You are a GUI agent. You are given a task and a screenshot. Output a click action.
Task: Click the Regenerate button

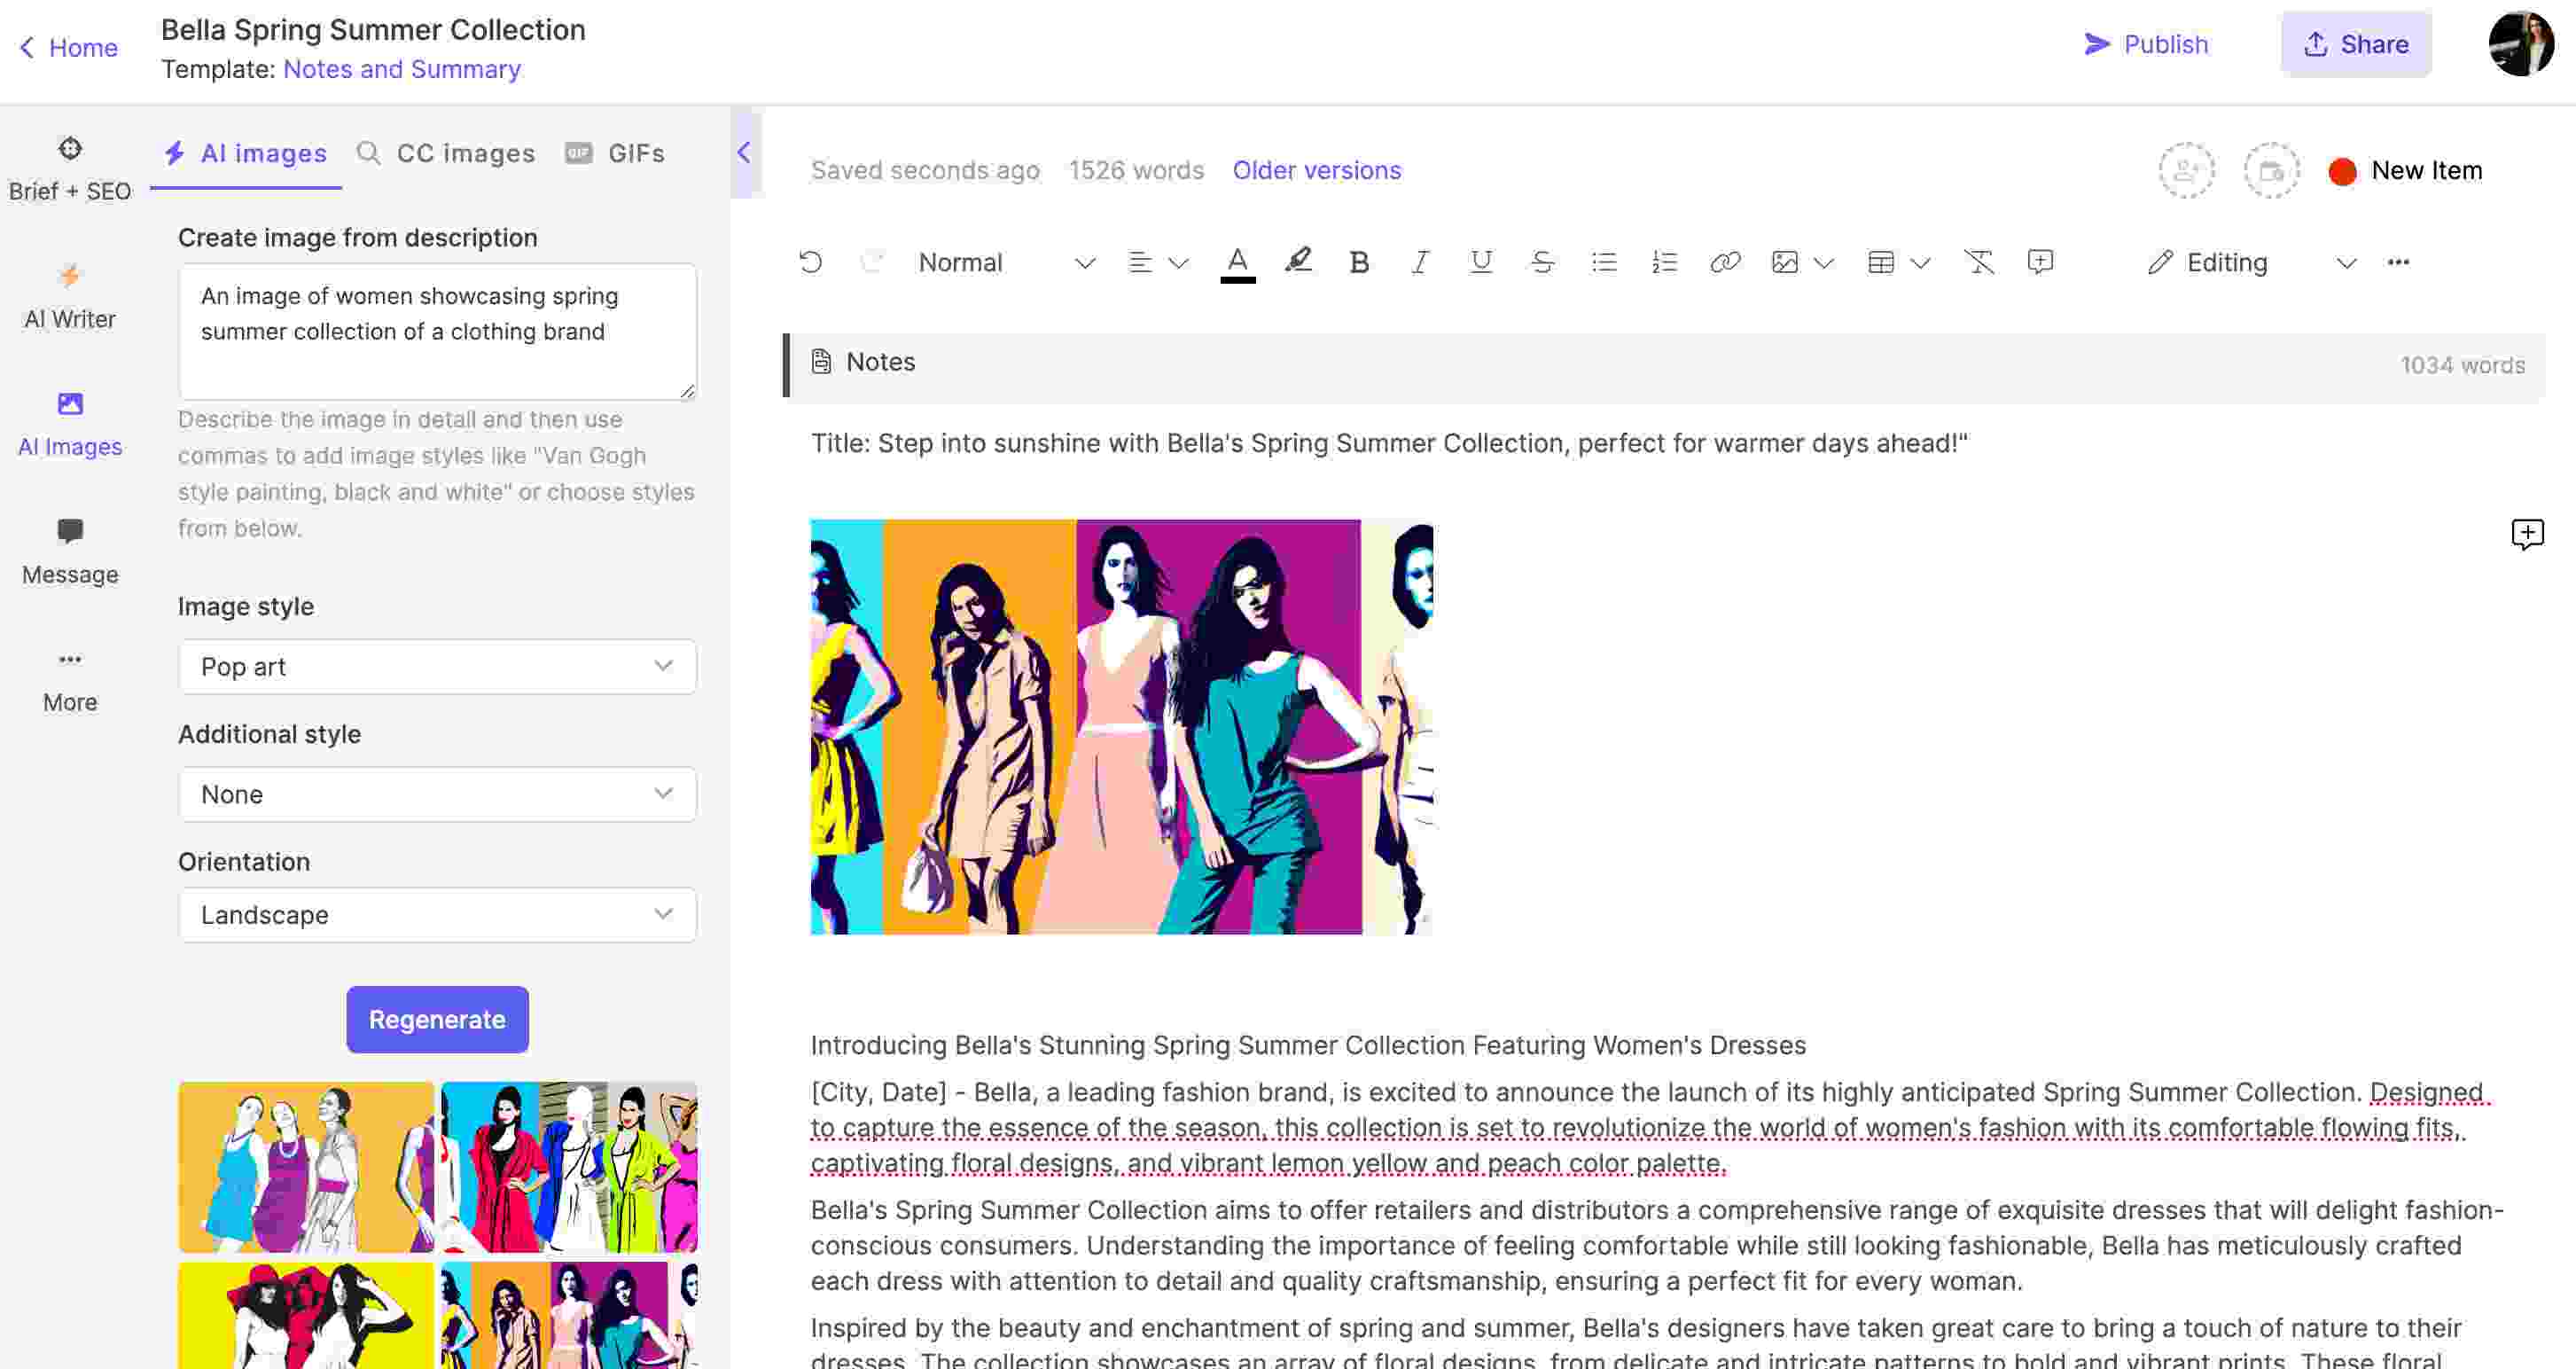point(436,1018)
